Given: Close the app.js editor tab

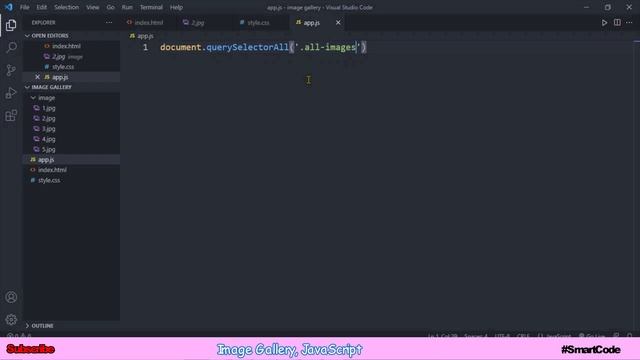Looking at the screenshot, I should 338,23.
